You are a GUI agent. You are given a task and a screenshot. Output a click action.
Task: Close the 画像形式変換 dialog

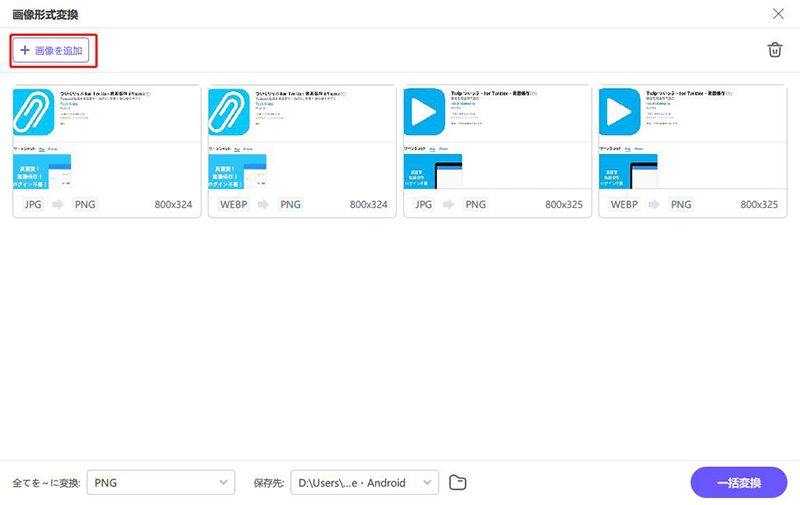pyautogui.click(x=778, y=14)
